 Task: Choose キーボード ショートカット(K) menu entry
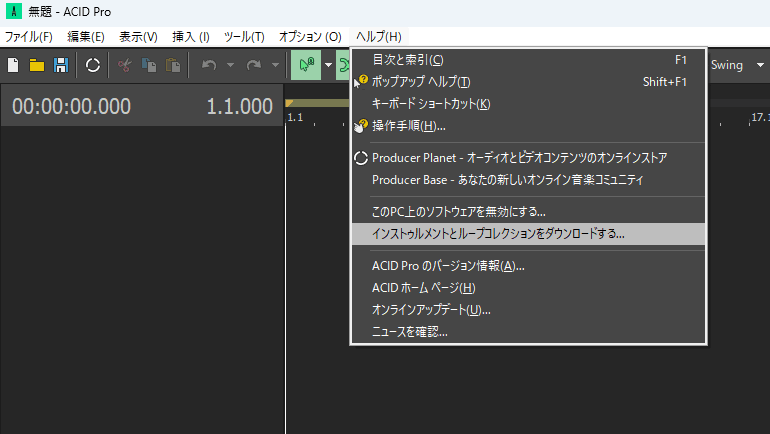(431, 104)
